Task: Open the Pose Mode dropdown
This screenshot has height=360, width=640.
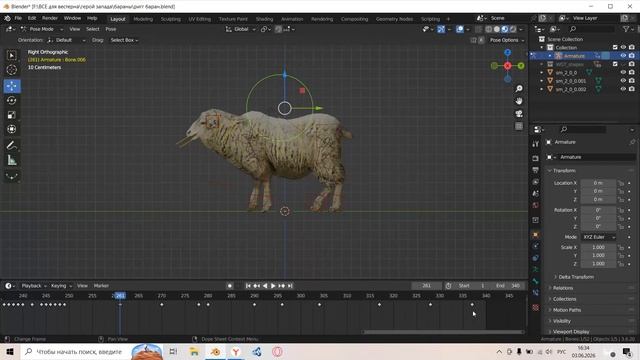Action: pyautogui.click(x=41, y=29)
